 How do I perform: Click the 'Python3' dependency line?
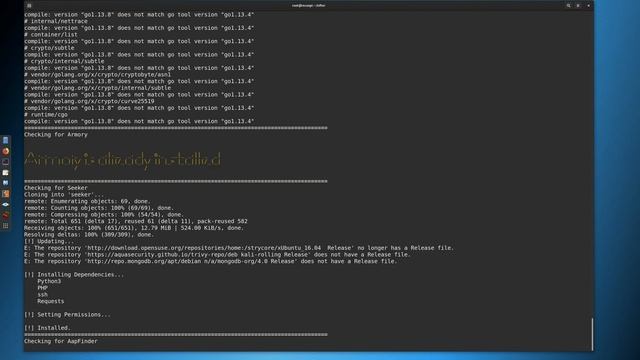click(49, 281)
